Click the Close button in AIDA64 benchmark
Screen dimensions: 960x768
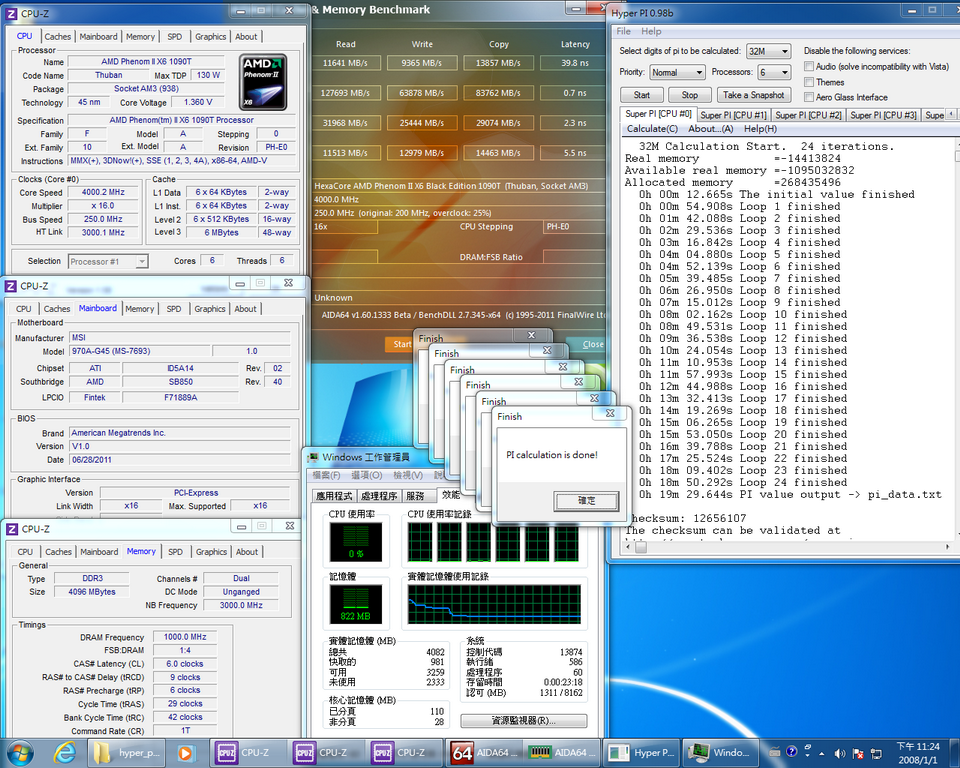pyautogui.click(x=591, y=344)
